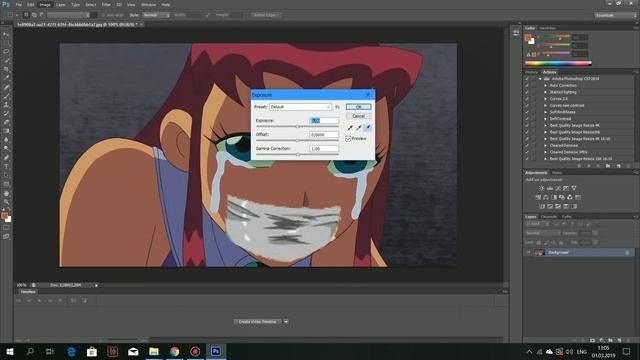Switch to the Channels tab
This screenshot has width=640, height=360.
(549, 217)
